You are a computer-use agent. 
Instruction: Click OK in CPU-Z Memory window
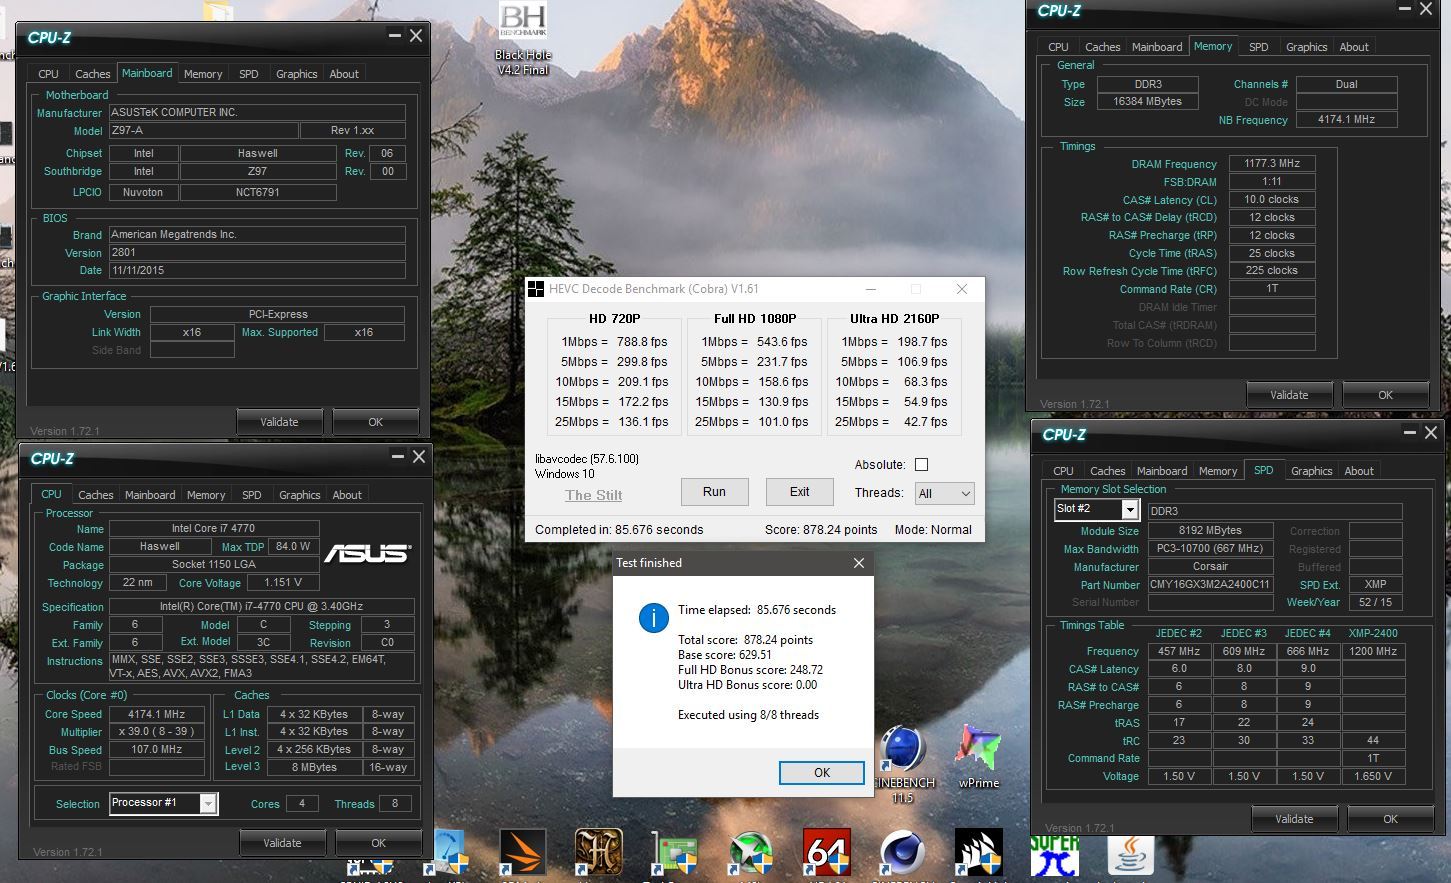point(1385,395)
